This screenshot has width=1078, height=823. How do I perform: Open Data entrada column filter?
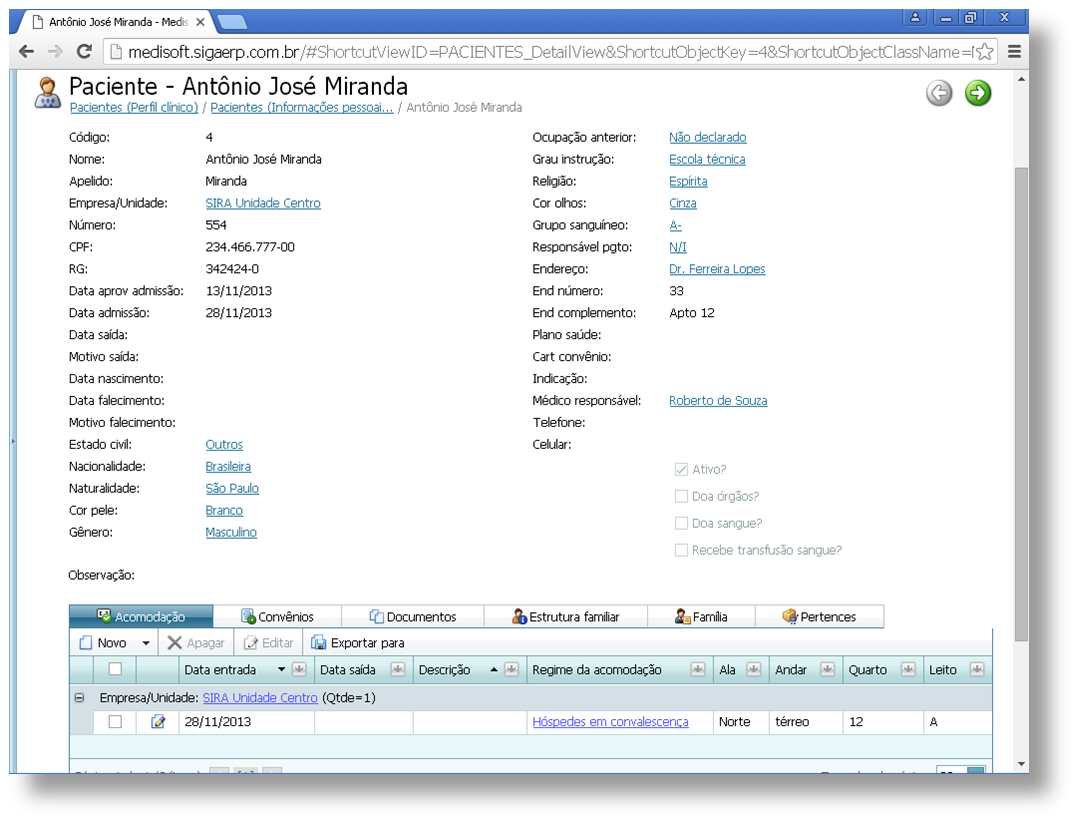coord(298,669)
